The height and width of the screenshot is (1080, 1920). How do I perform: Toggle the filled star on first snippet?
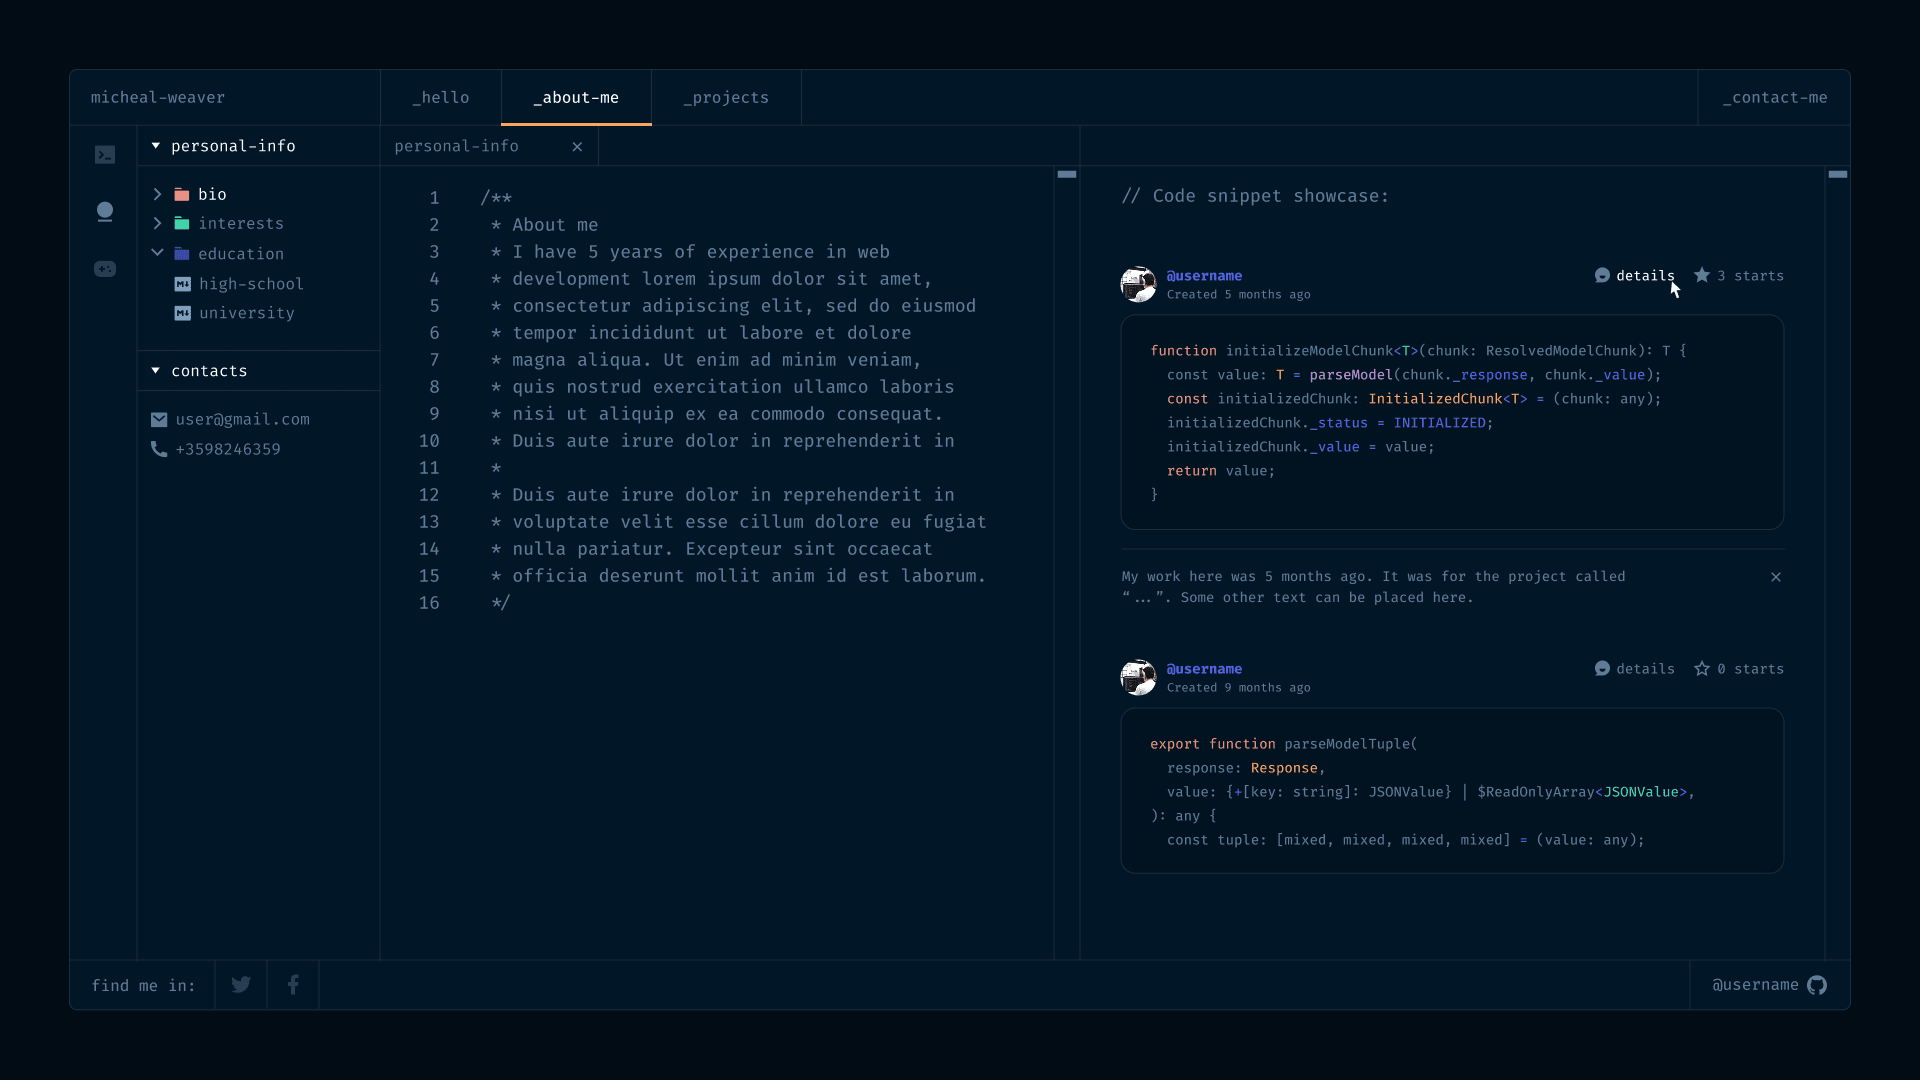coord(1702,275)
